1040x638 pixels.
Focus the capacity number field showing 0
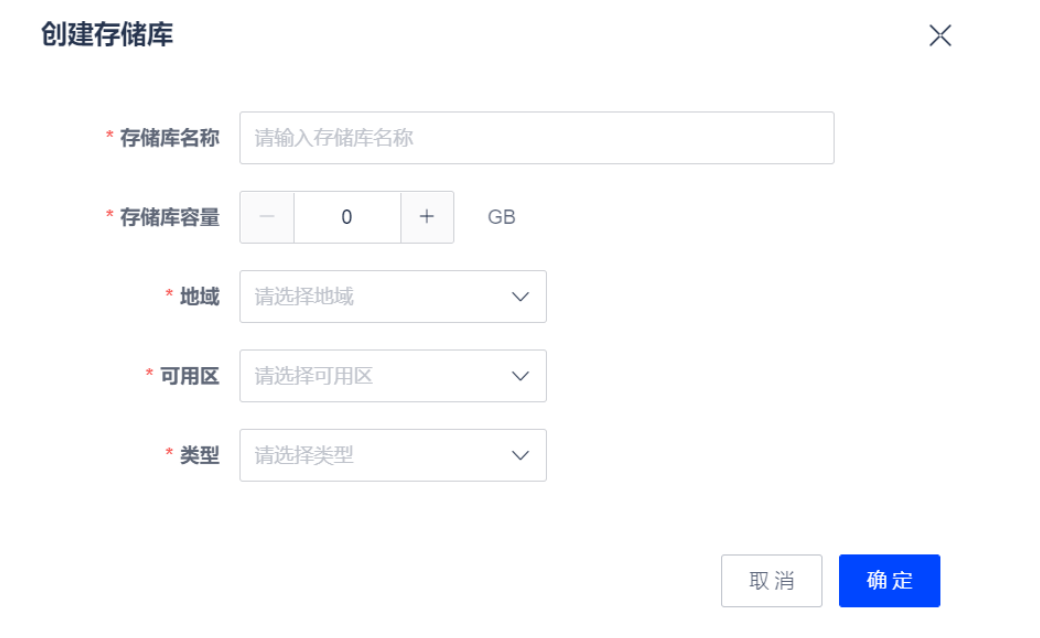coord(347,217)
